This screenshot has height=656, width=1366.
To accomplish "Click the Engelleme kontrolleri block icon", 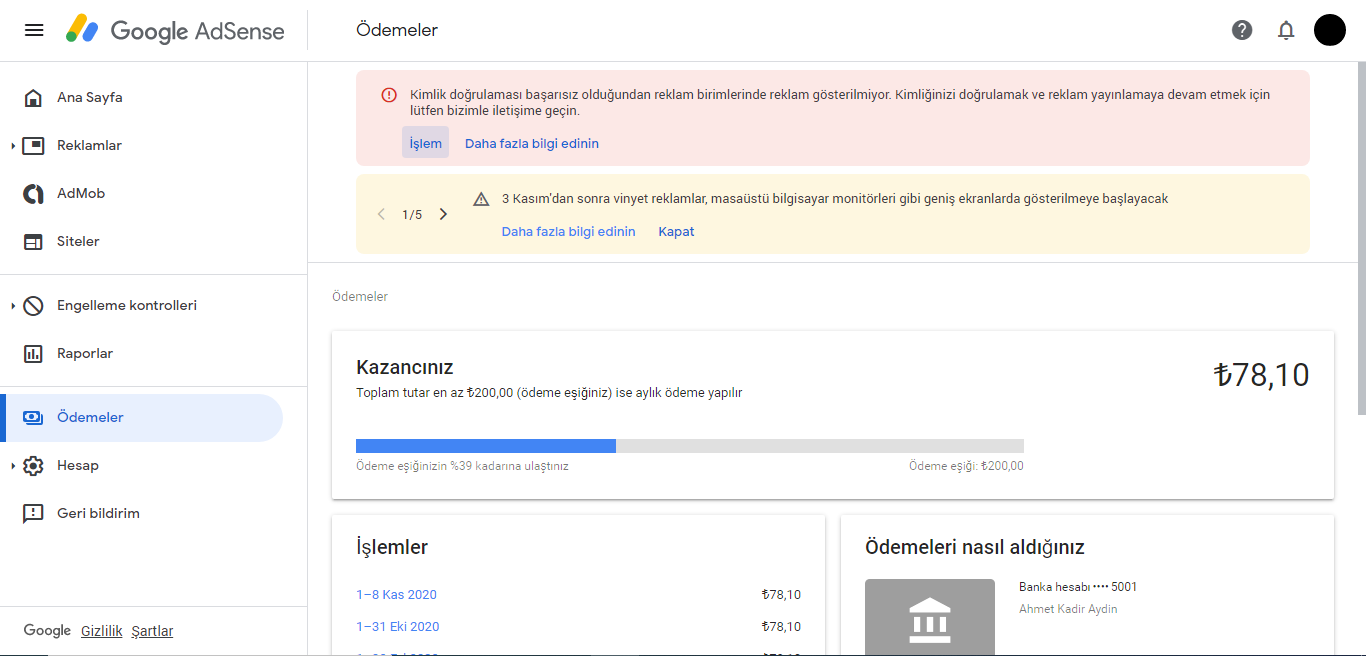I will (x=33, y=305).
